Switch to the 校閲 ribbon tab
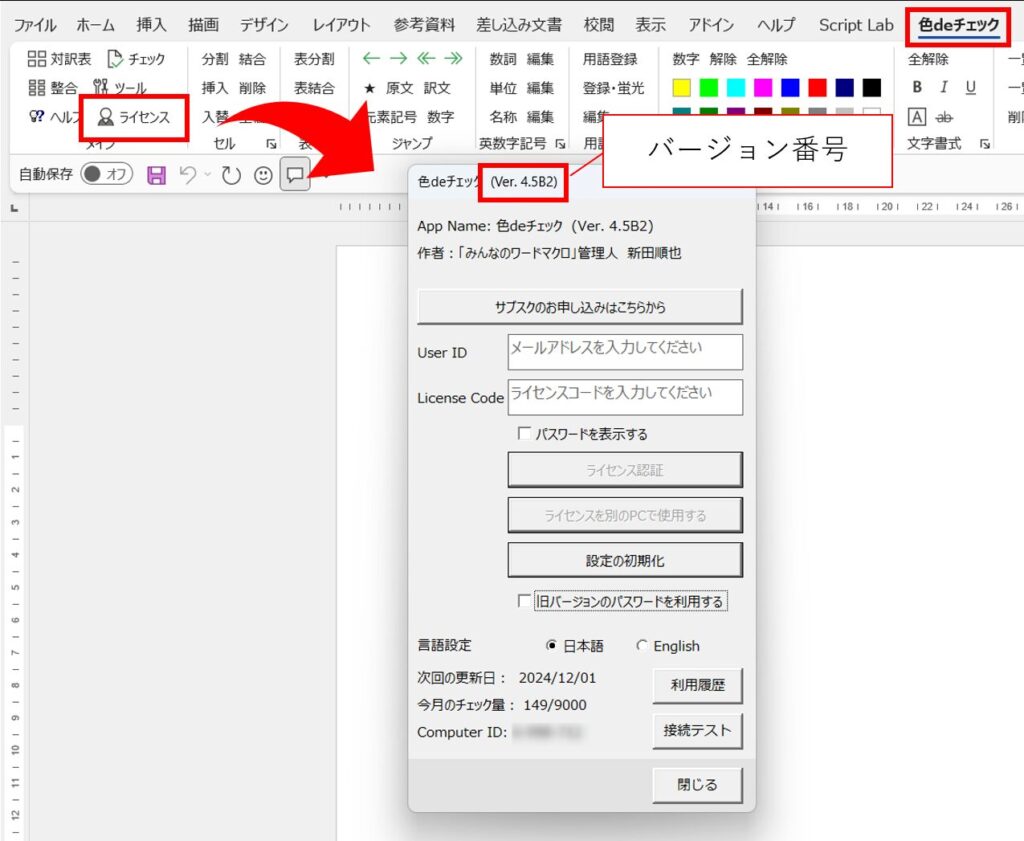Viewport: 1024px width, 841px height. [x=599, y=25]
